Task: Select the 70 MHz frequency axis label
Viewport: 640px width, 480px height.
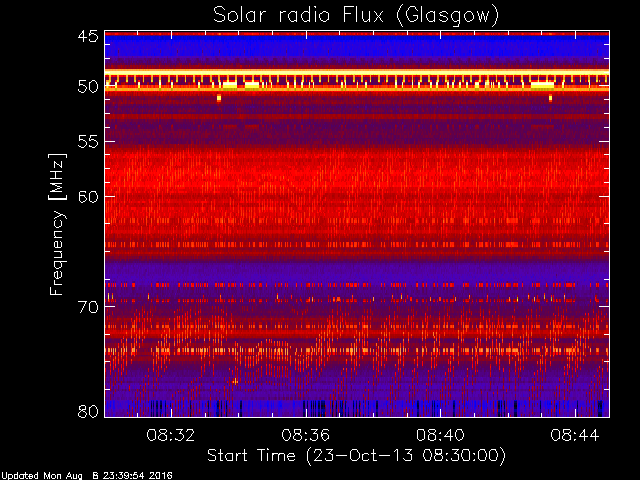Action: pyautogui.click(x=88, y=307)
